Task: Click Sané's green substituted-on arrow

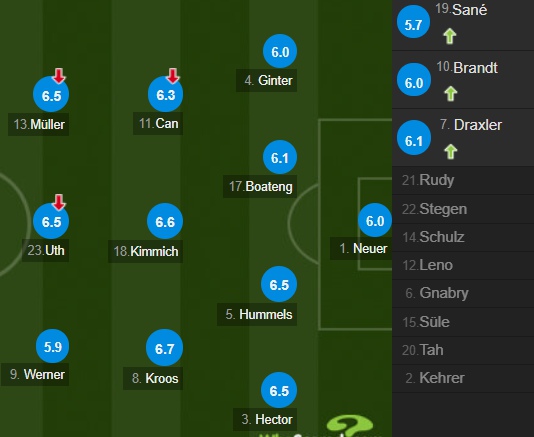Action: (x=450, y=36)
